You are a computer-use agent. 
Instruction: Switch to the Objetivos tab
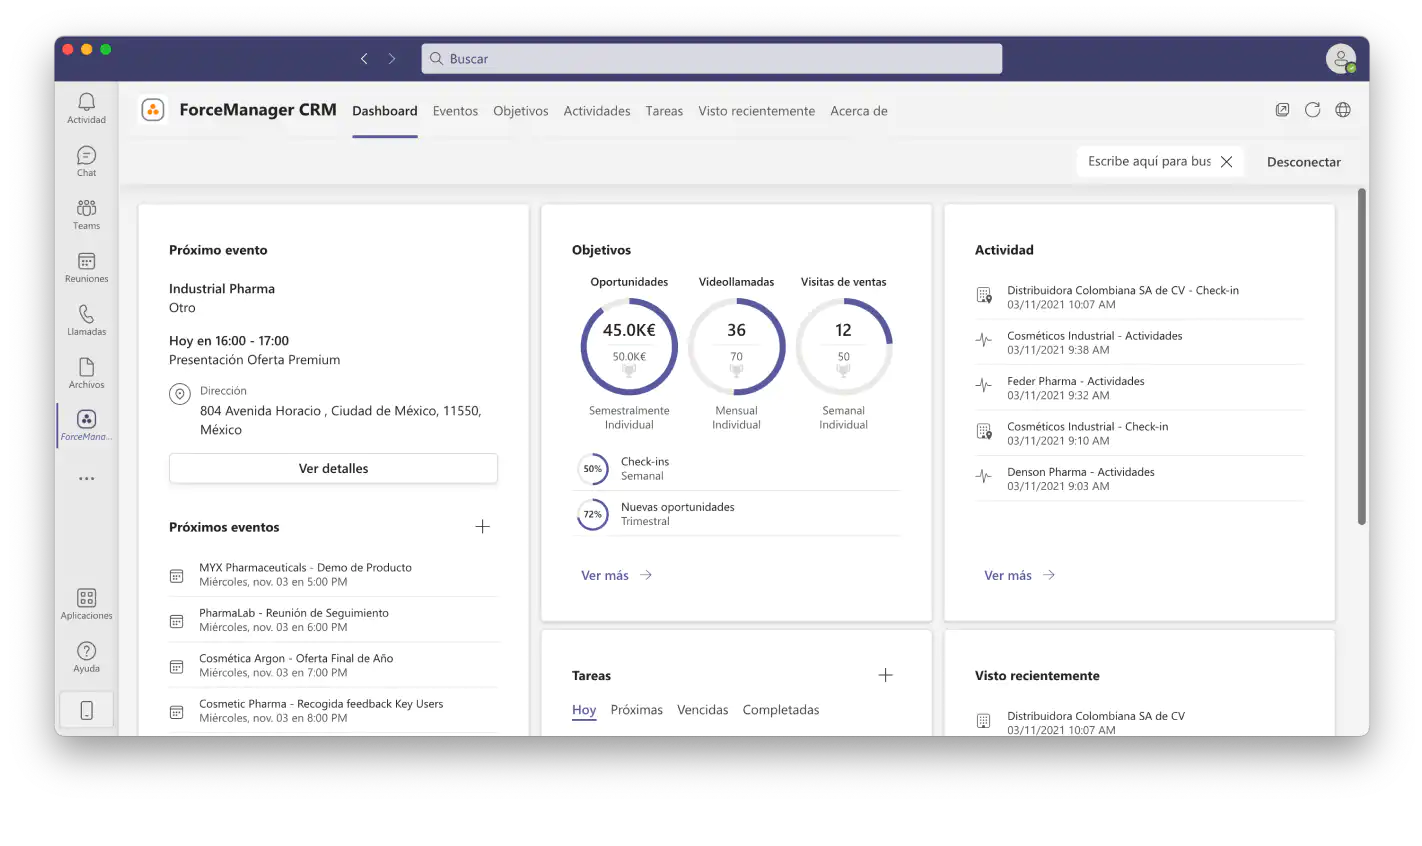tap(521, 111)
